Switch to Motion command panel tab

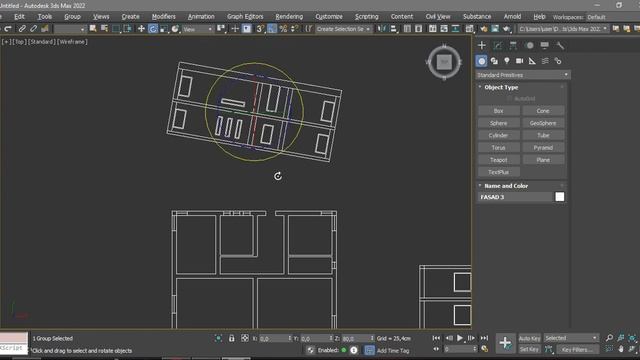click(x=529, y=45)
